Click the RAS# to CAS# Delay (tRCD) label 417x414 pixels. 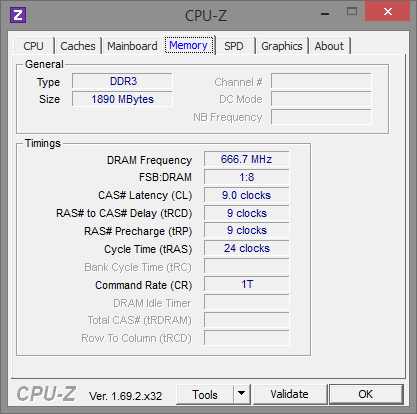click(124, 213)
